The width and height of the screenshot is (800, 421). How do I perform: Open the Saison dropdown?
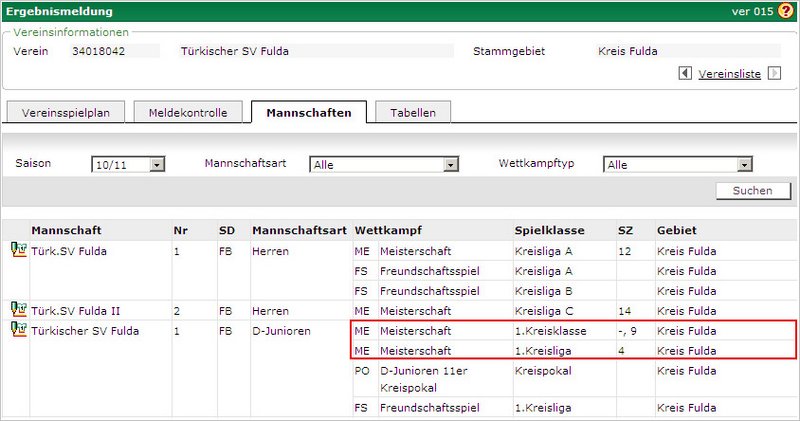click(157, 164)
